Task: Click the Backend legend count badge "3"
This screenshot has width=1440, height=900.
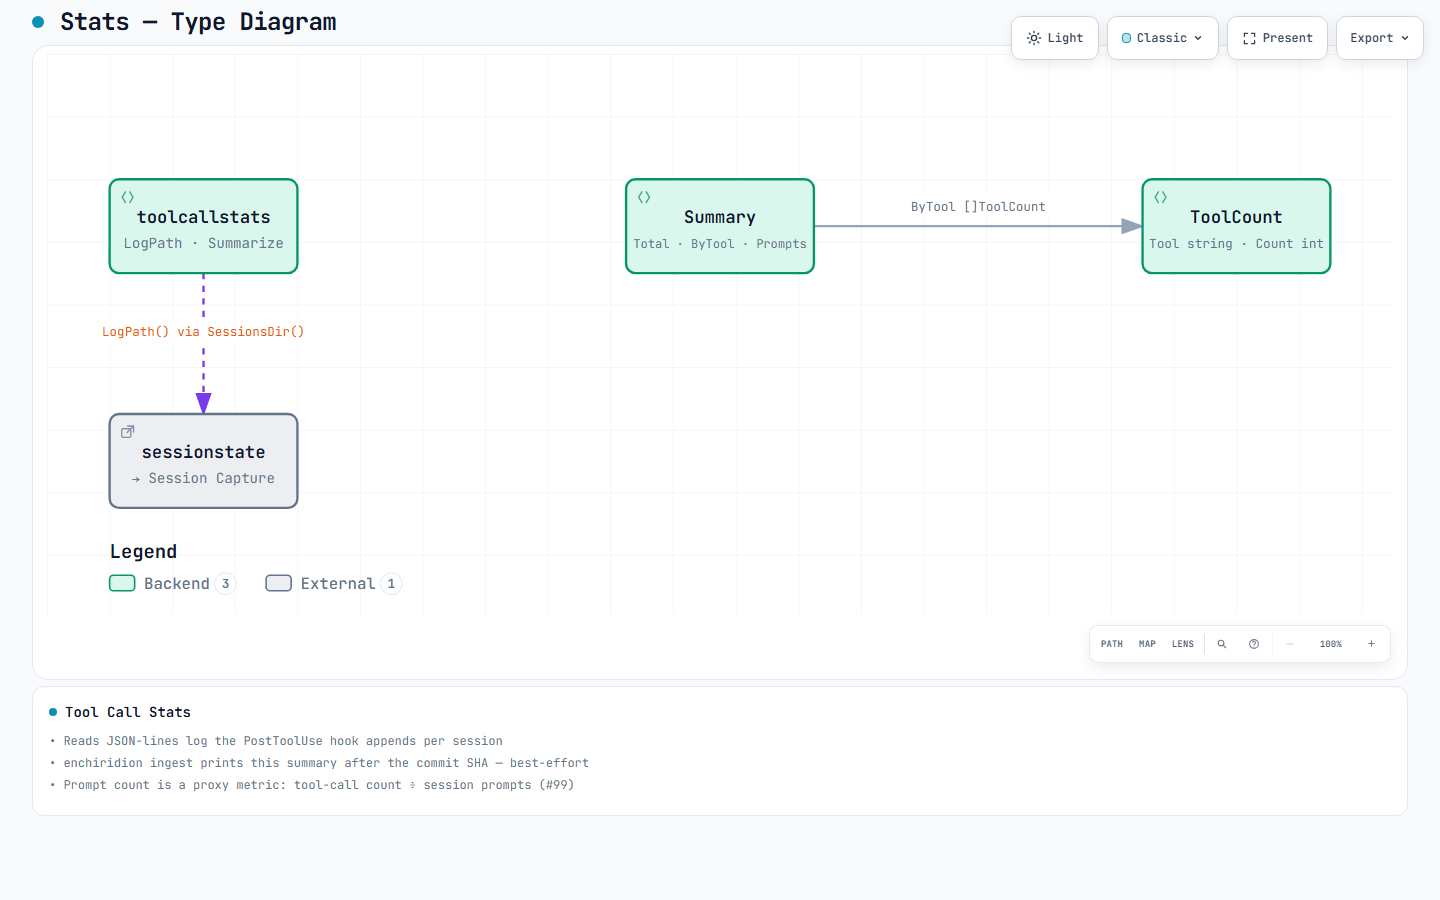Action: 226,584
